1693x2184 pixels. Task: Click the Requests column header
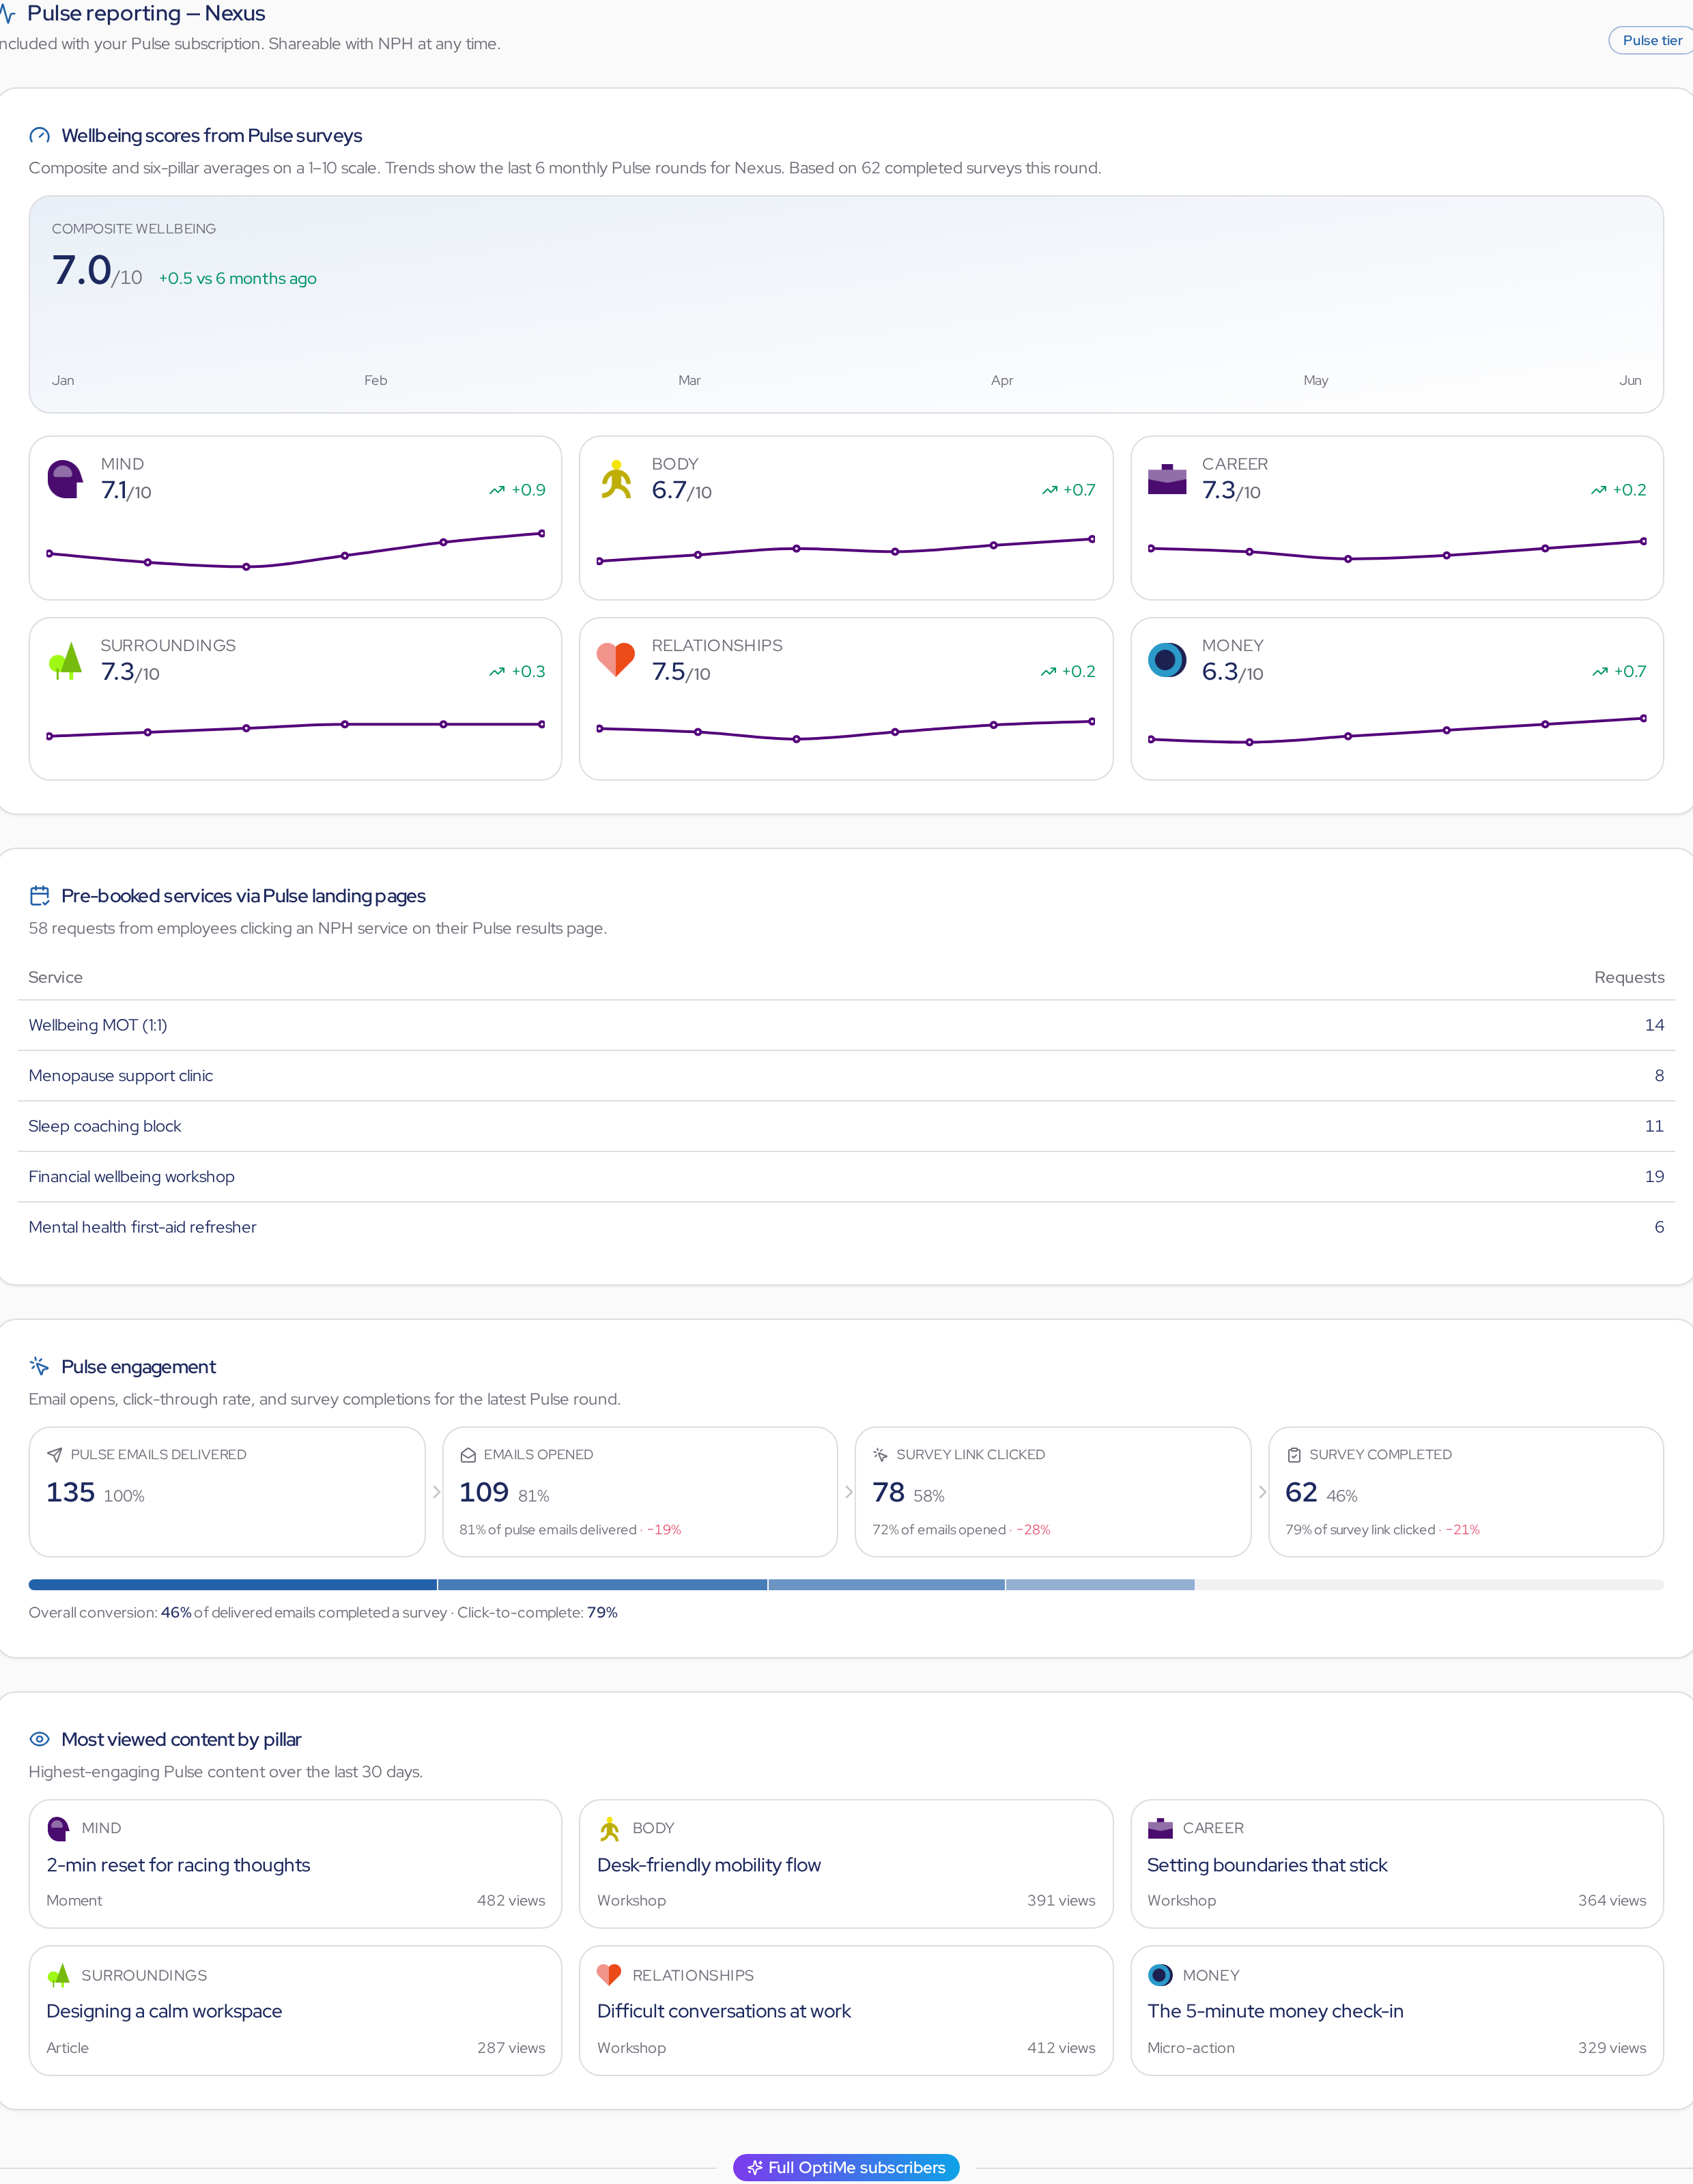(1629, 977)
